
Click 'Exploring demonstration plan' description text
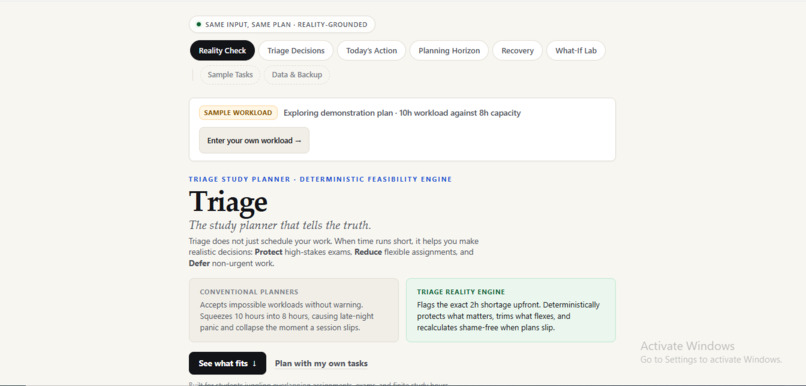[401, 113]
